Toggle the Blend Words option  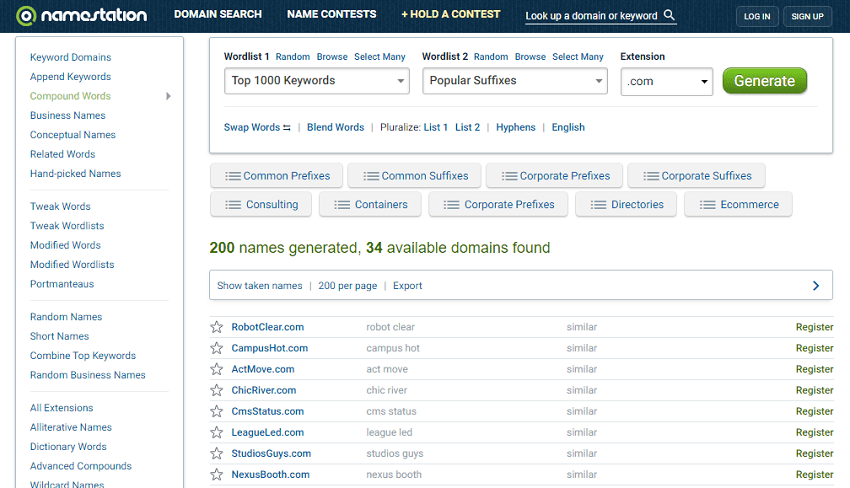(336, 127)
